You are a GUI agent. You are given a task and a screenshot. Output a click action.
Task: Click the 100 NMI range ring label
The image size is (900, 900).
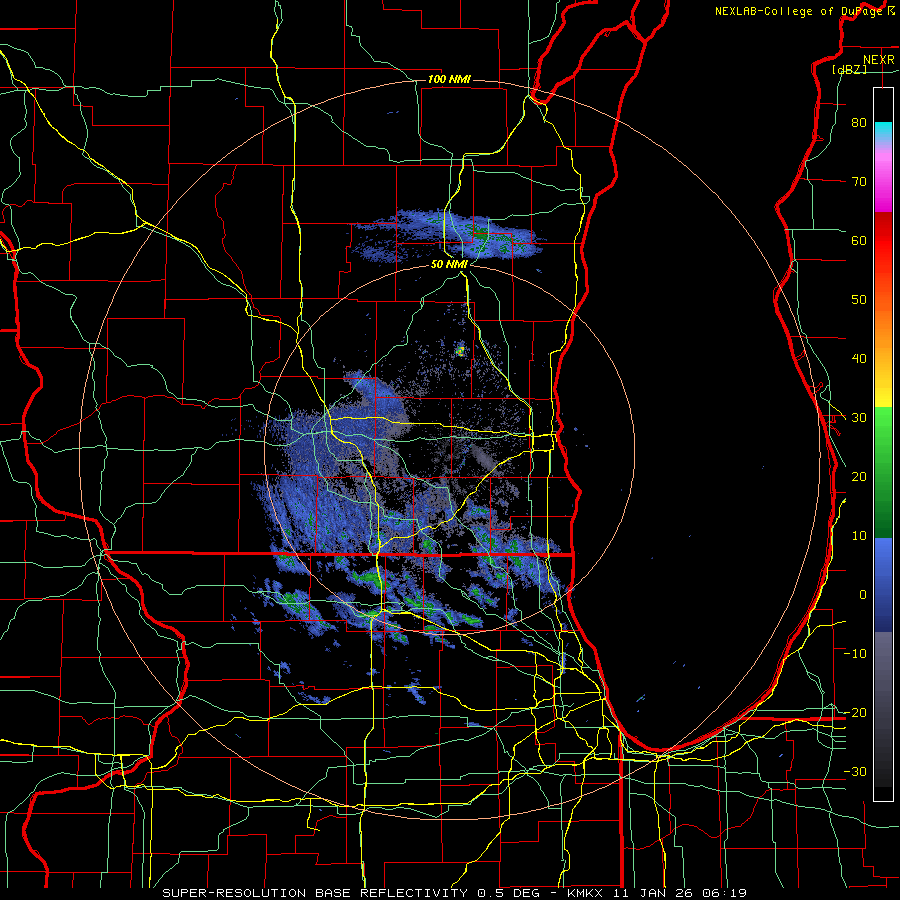tap(449, 79)
